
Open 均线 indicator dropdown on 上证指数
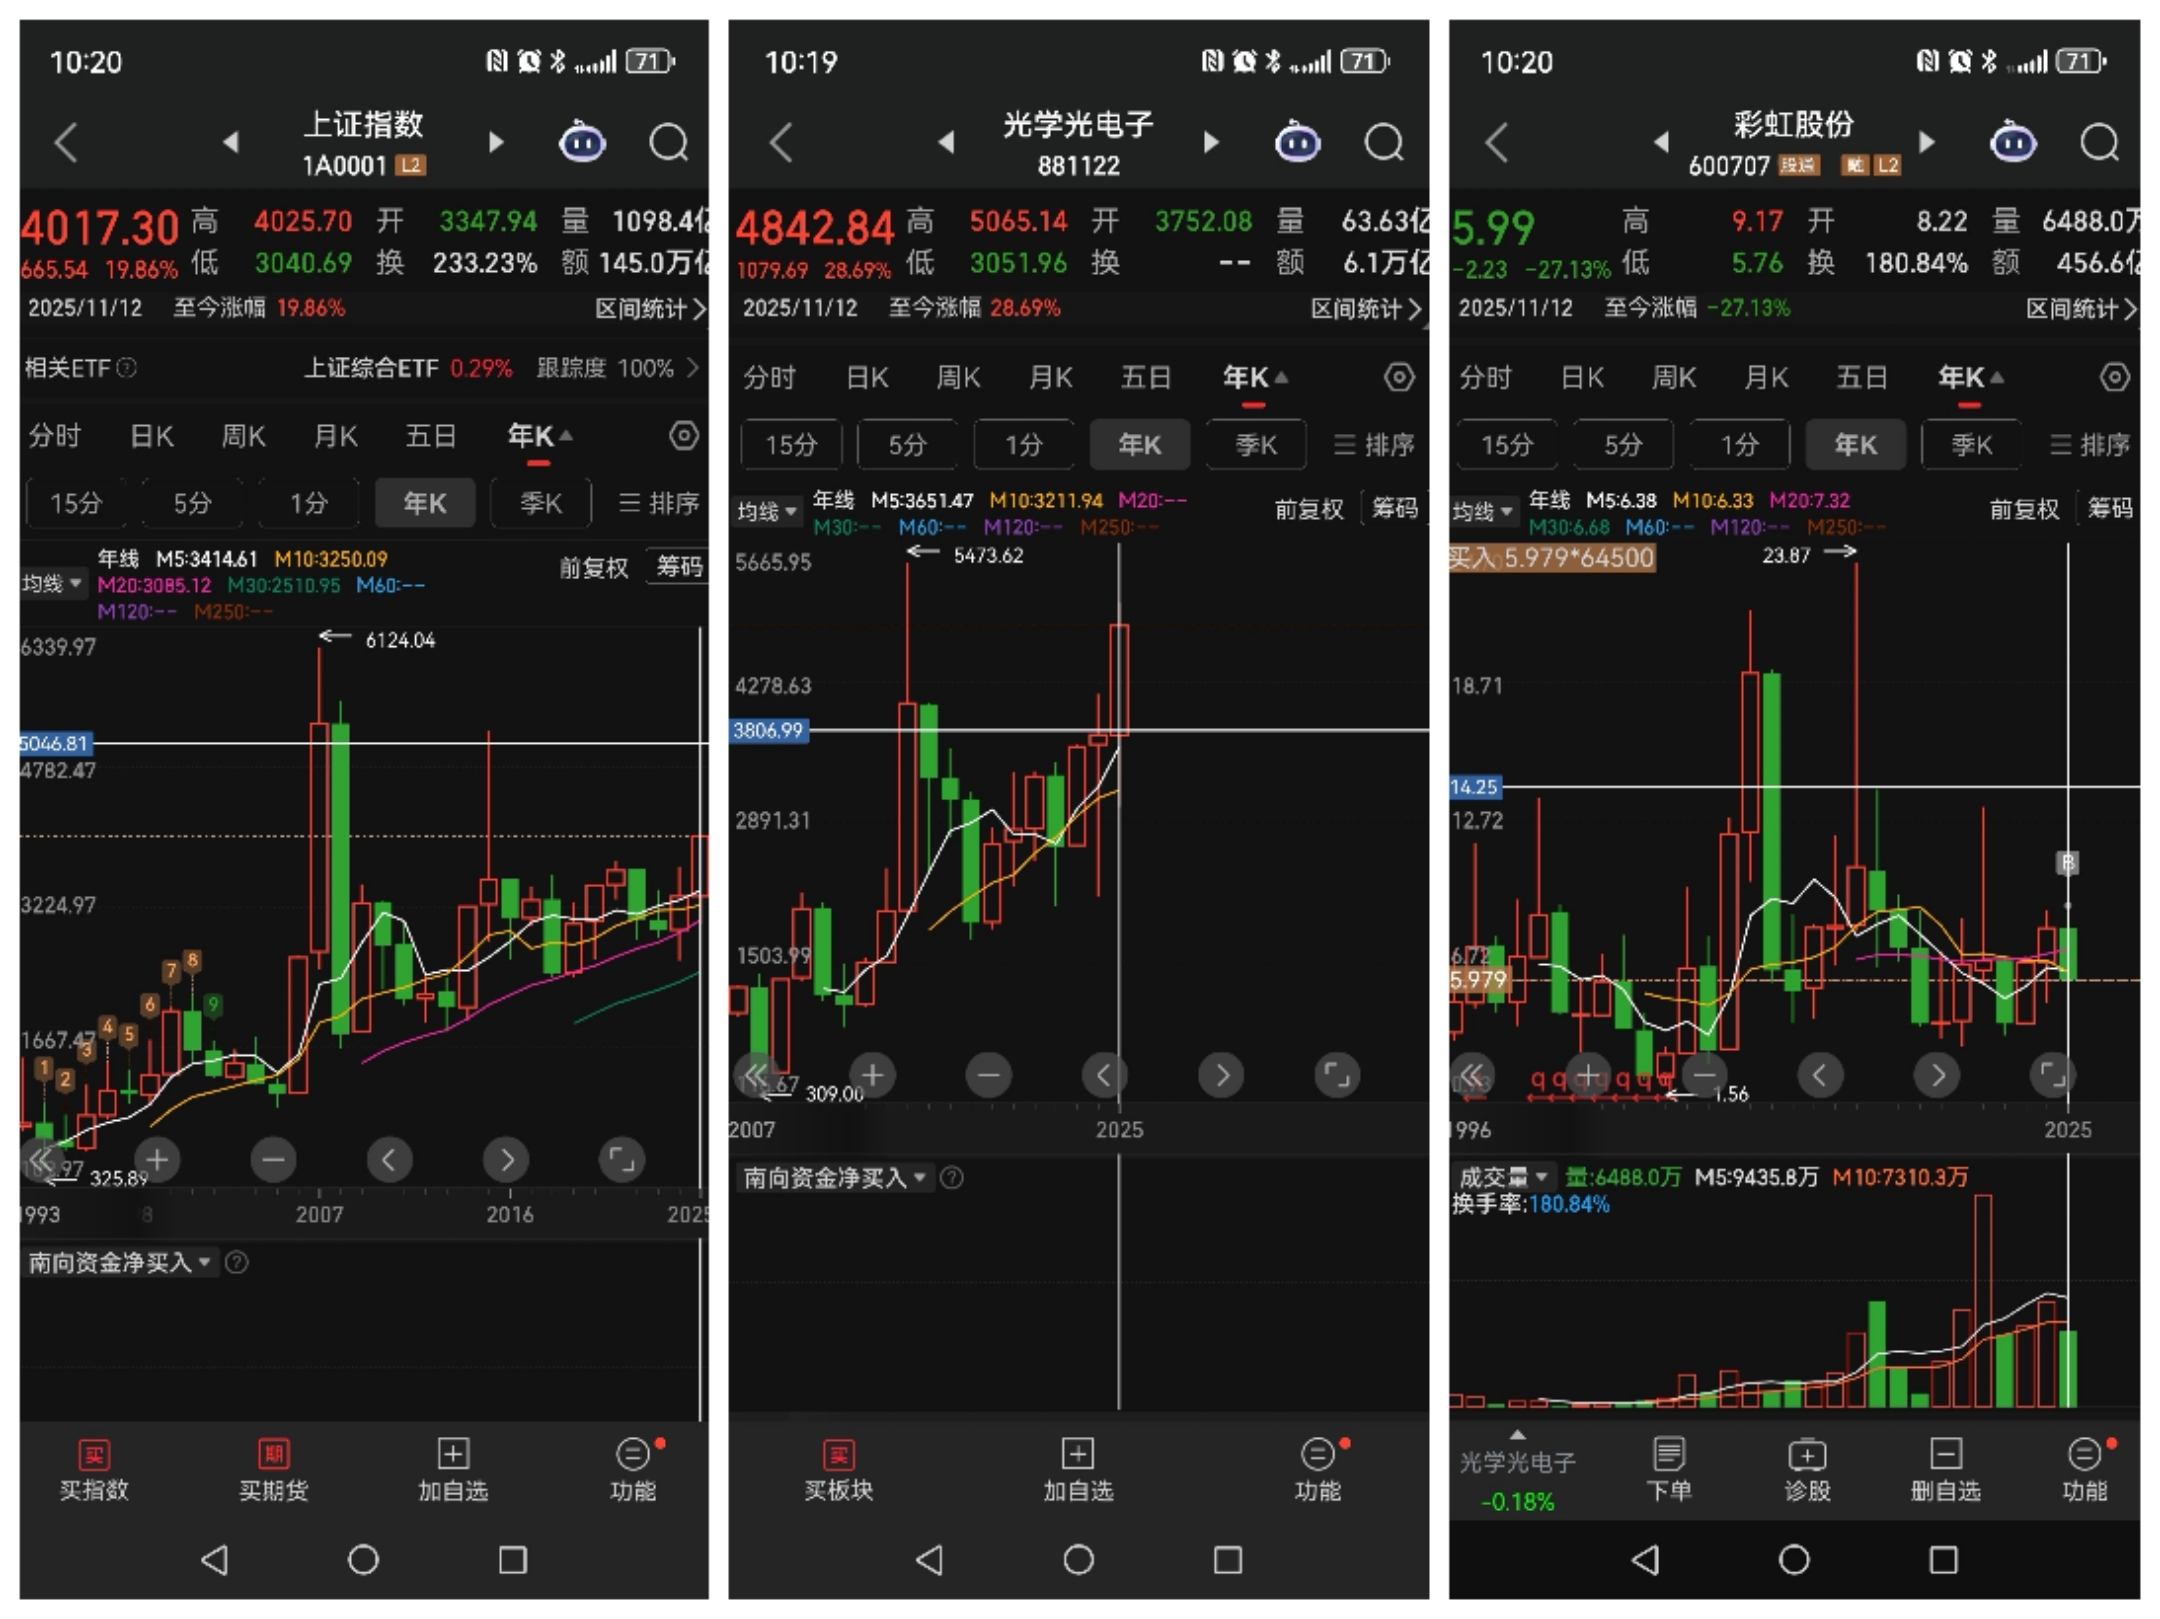pyautogui.click(x=52, y=583)
